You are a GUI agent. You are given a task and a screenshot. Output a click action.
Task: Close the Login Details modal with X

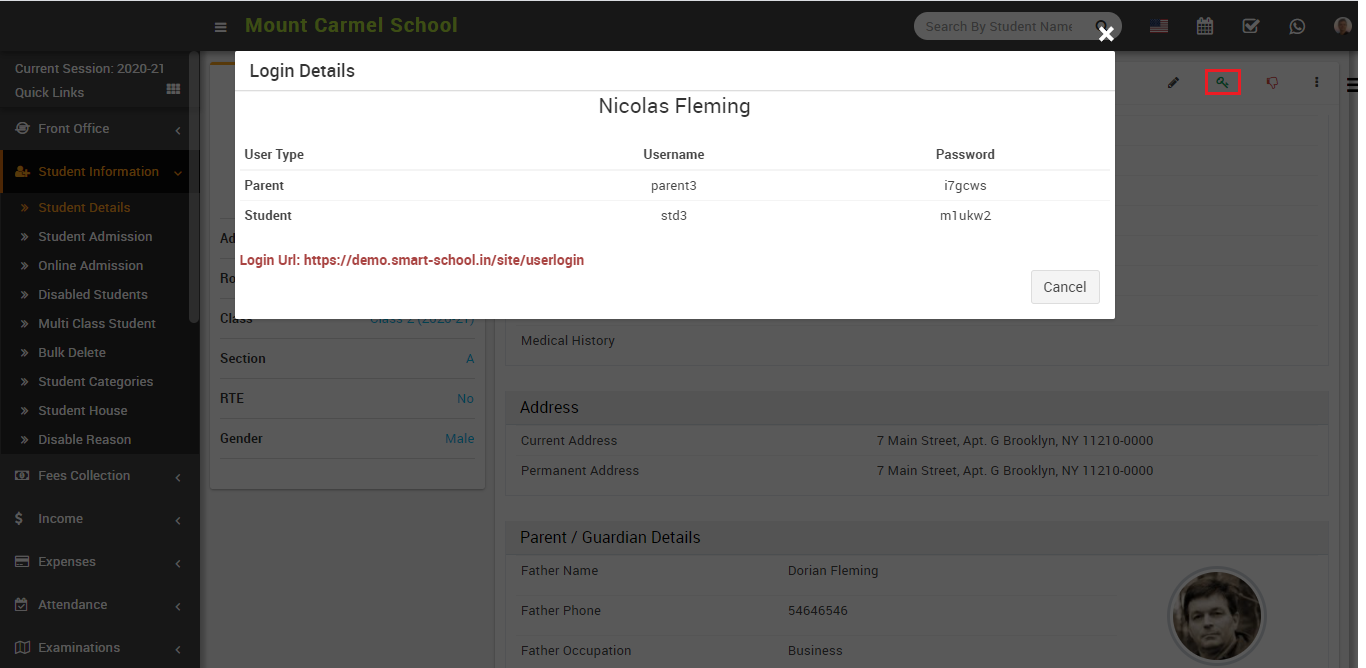pyautogui.click(x=1106, y=34)
